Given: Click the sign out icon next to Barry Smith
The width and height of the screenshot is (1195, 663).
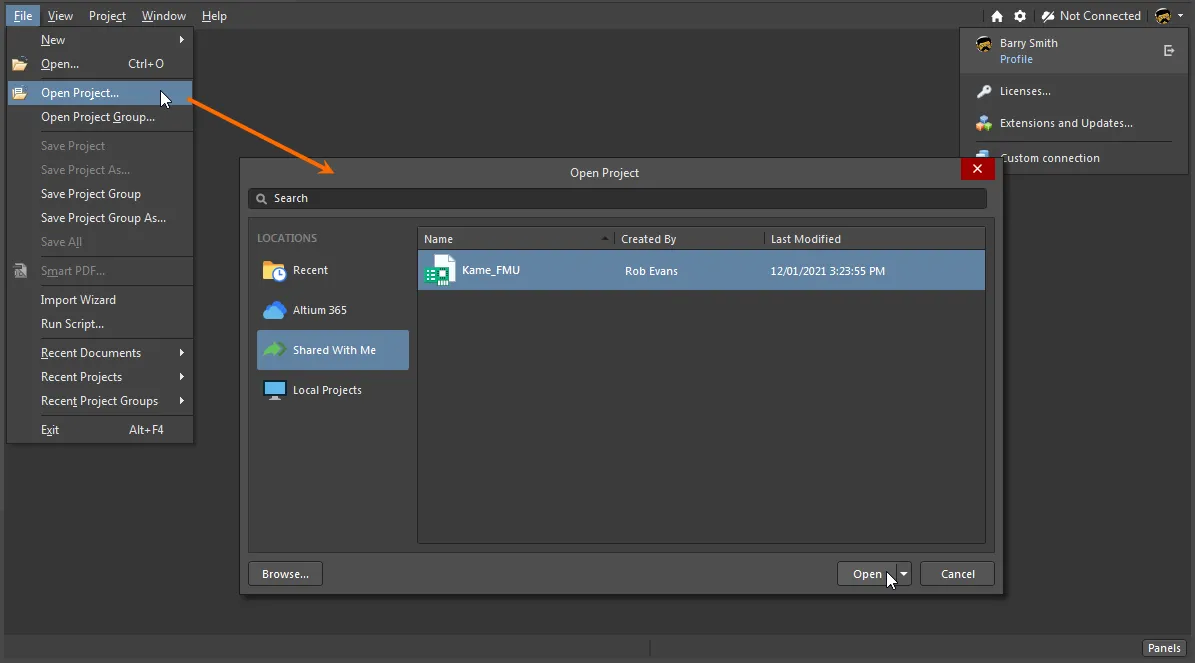Looking at the screenshot, I should click(x=1169, y=51).
